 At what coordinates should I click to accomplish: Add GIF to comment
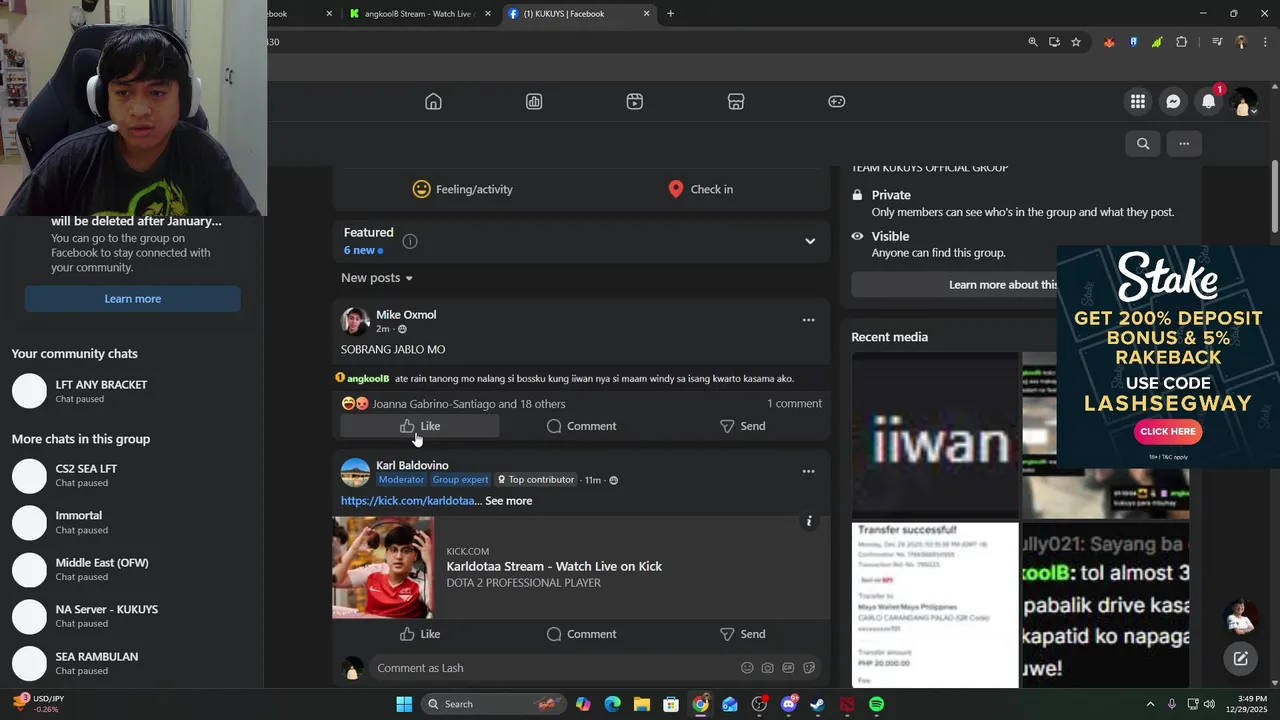(788, 668)
